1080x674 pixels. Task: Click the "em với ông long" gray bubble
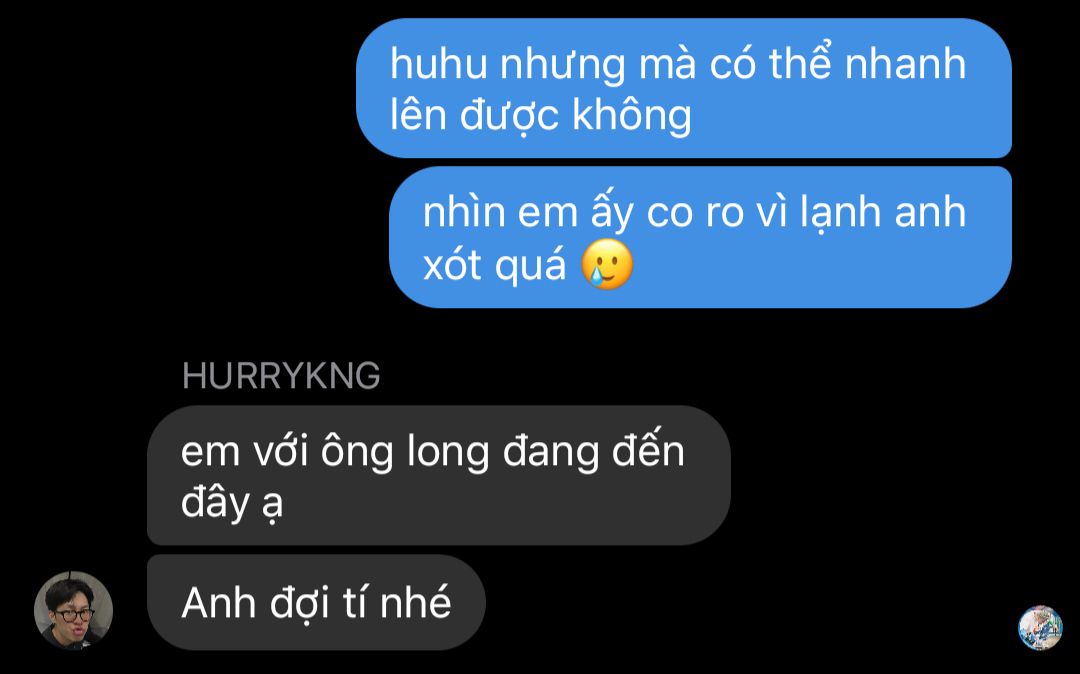[x=439, y=475]
